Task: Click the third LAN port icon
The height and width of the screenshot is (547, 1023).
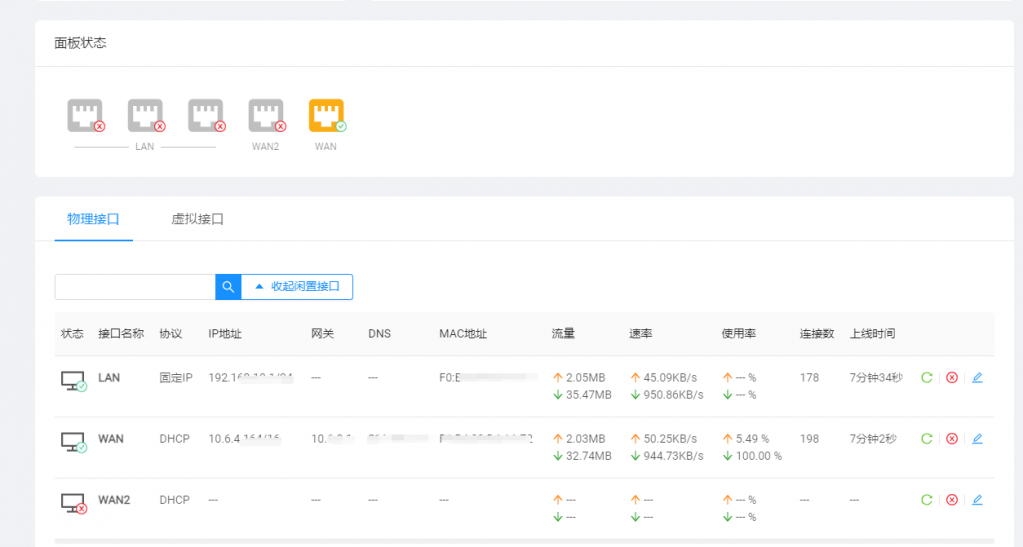Action: pyautogui.click(x=206, y=115)
